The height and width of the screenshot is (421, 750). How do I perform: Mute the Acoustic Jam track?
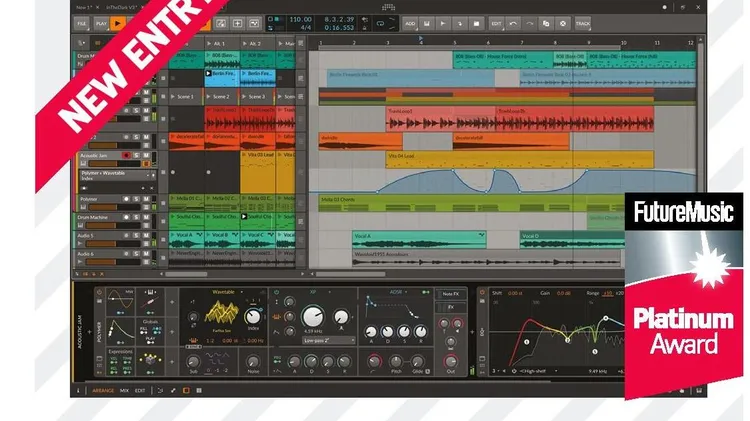click(146, 155)
